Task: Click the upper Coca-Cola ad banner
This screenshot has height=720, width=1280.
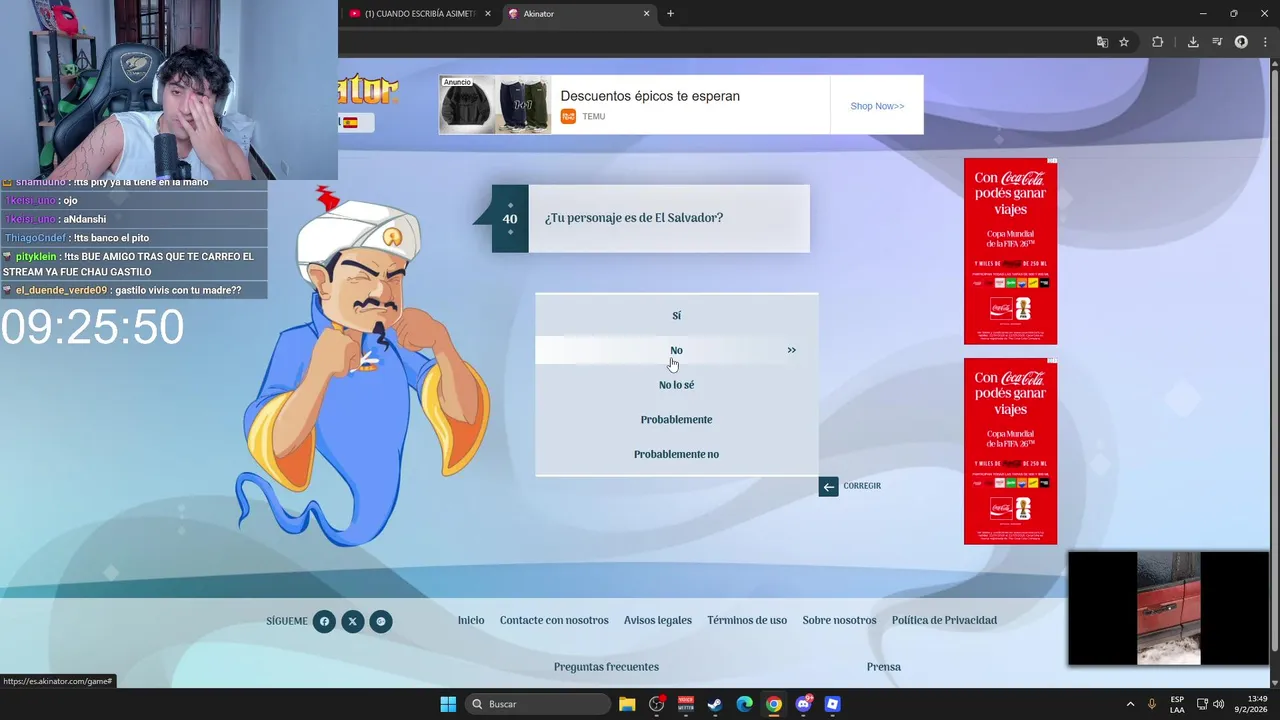Action: (1010, 251)
